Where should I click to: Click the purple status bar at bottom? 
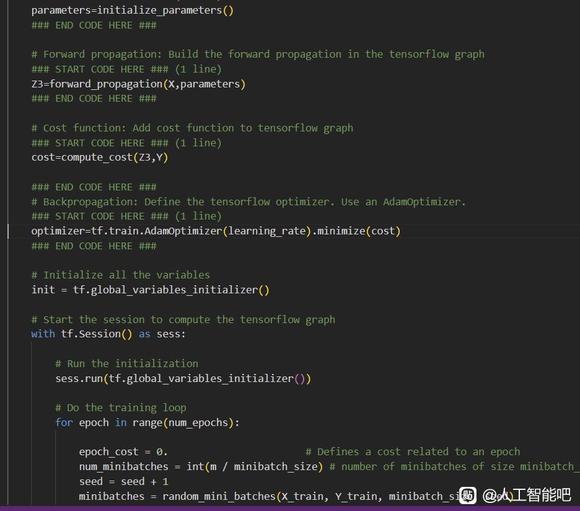[x=290, y=508]
